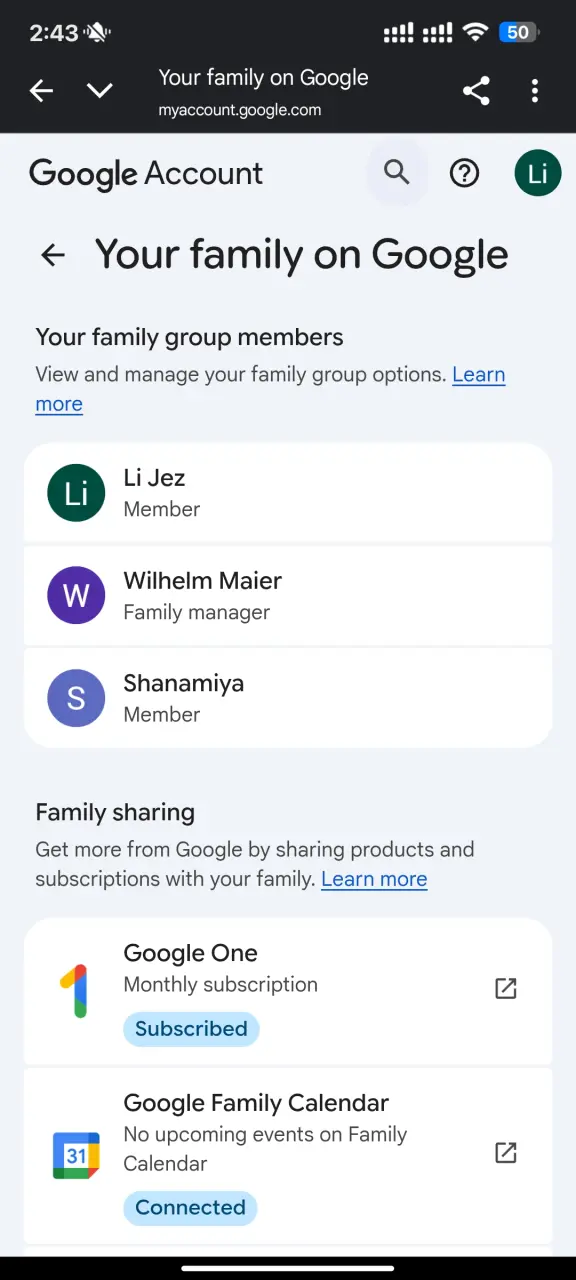Open the help question mark icon
Viewport: 576px width, 1280px height.
(x=464, y=173)
